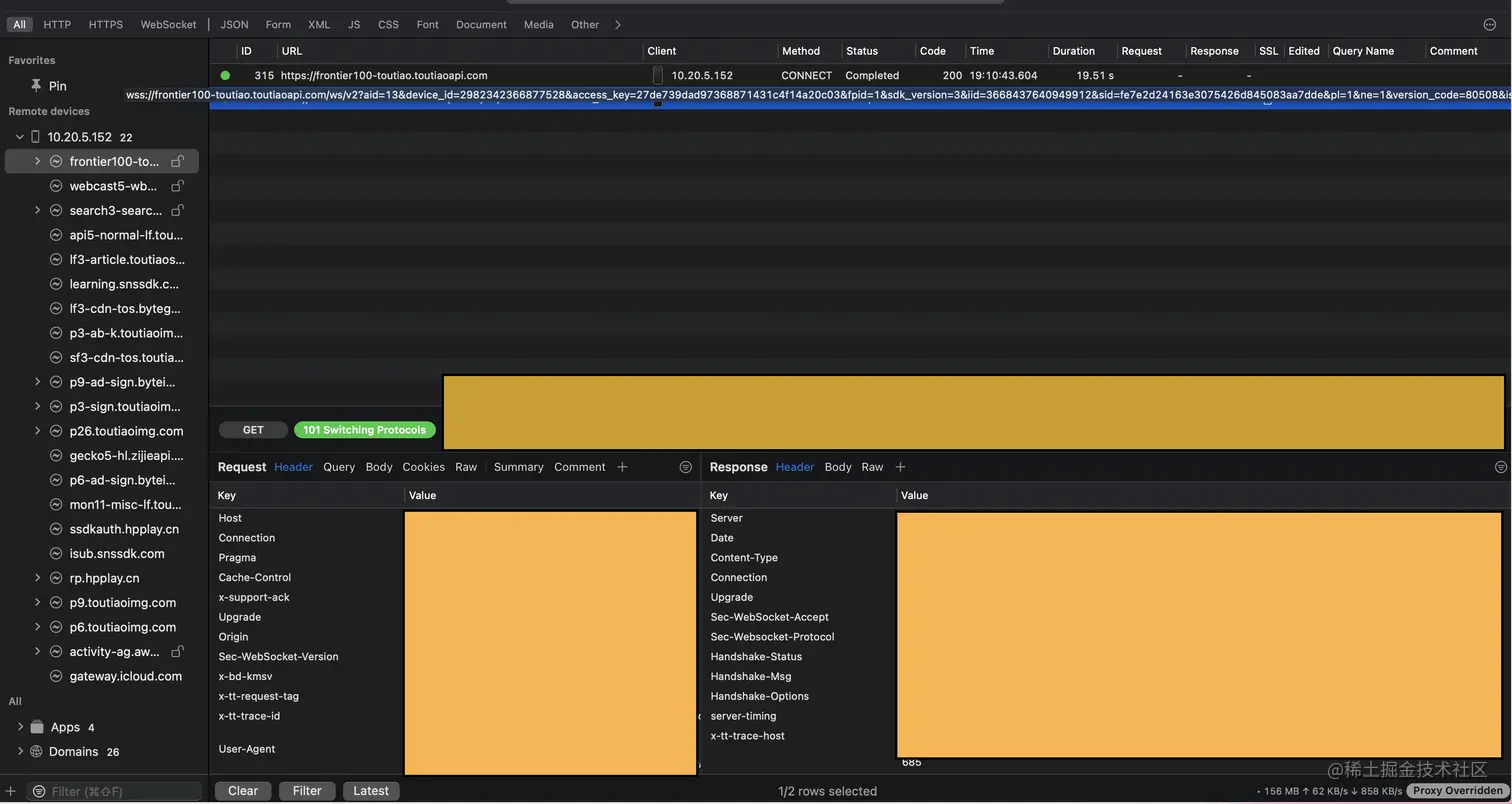This screenshot has height=804, width=1512.
Task: Open the Request Comment tab
Action: [580, 467]
